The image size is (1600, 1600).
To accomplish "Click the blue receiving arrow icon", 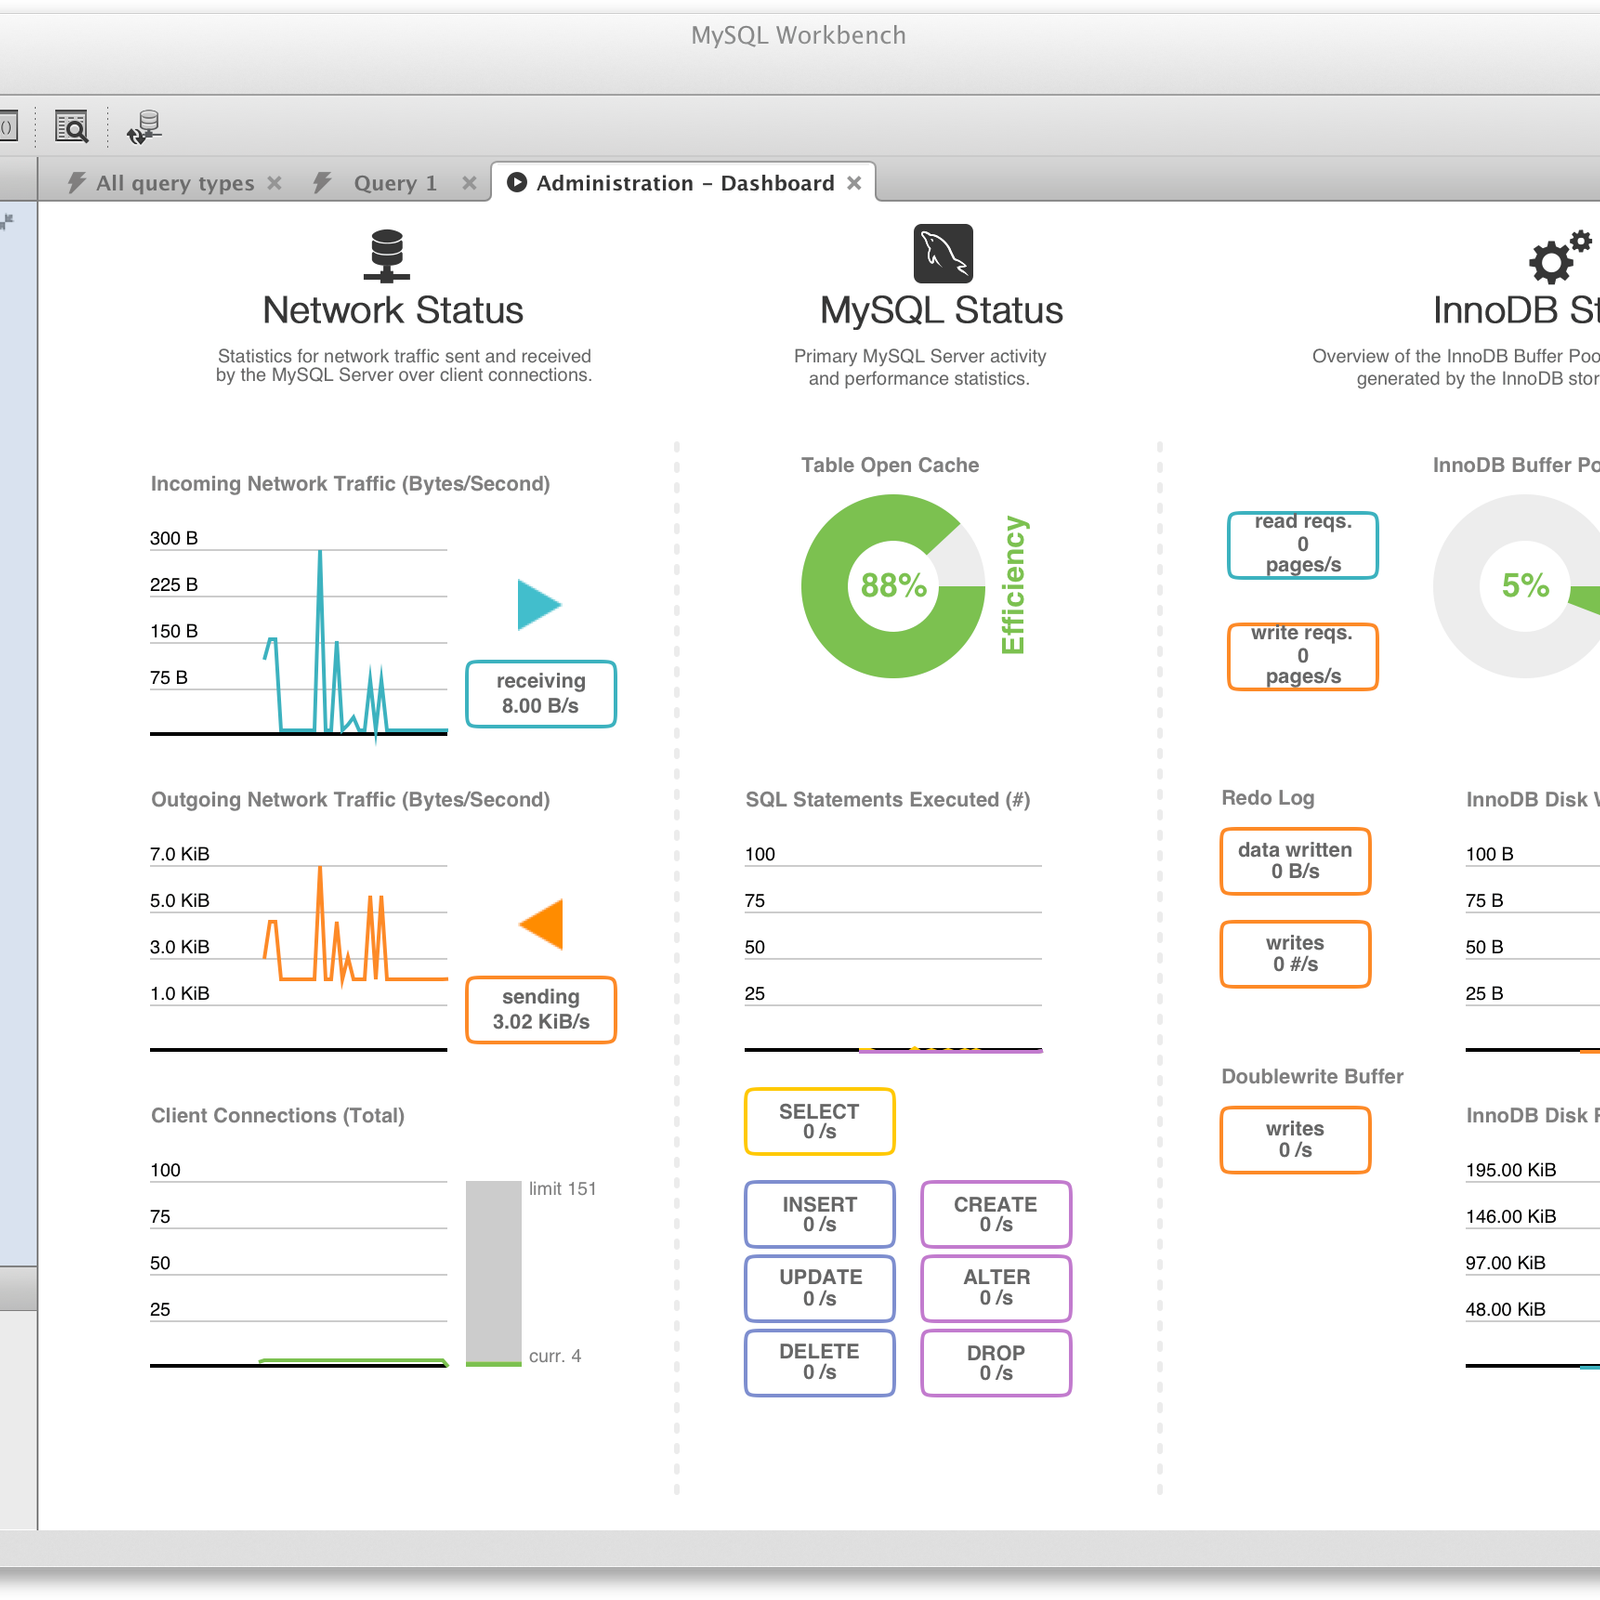I will 540,605.
